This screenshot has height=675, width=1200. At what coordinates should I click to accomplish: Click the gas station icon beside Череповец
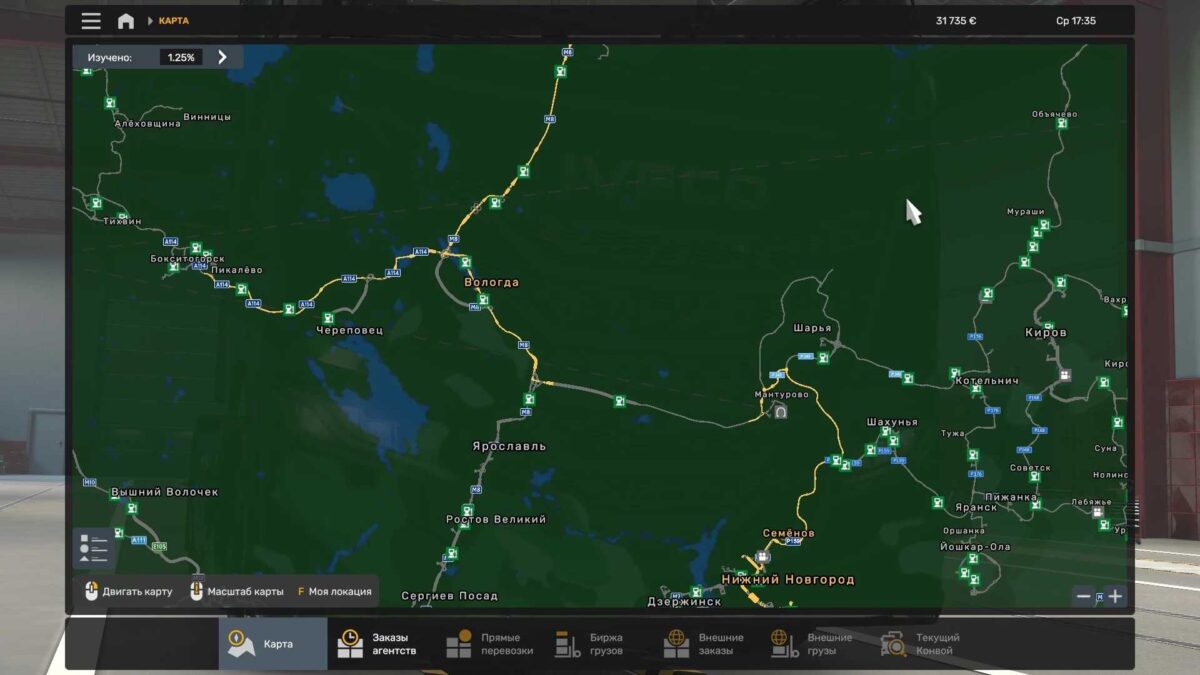[x=328, y=318]
